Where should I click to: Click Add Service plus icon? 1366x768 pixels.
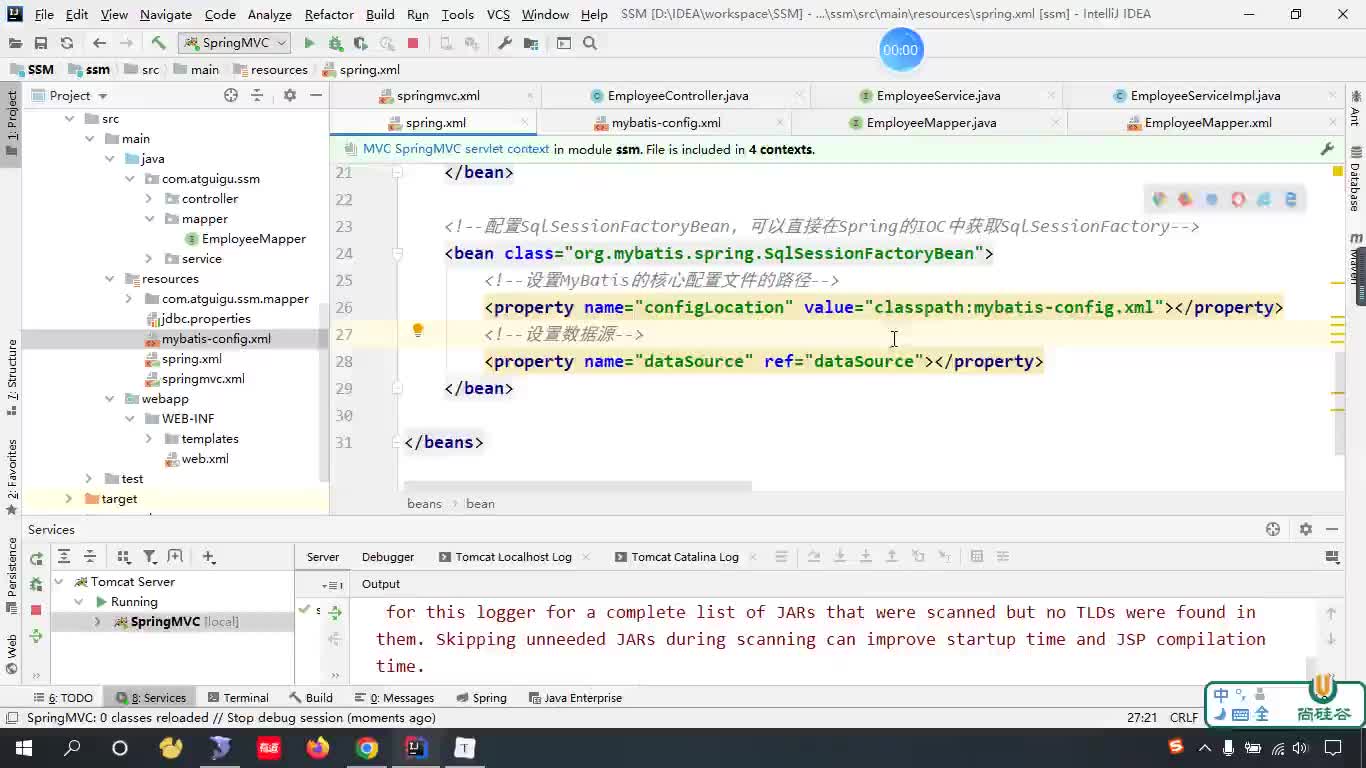tap(208, 557)
